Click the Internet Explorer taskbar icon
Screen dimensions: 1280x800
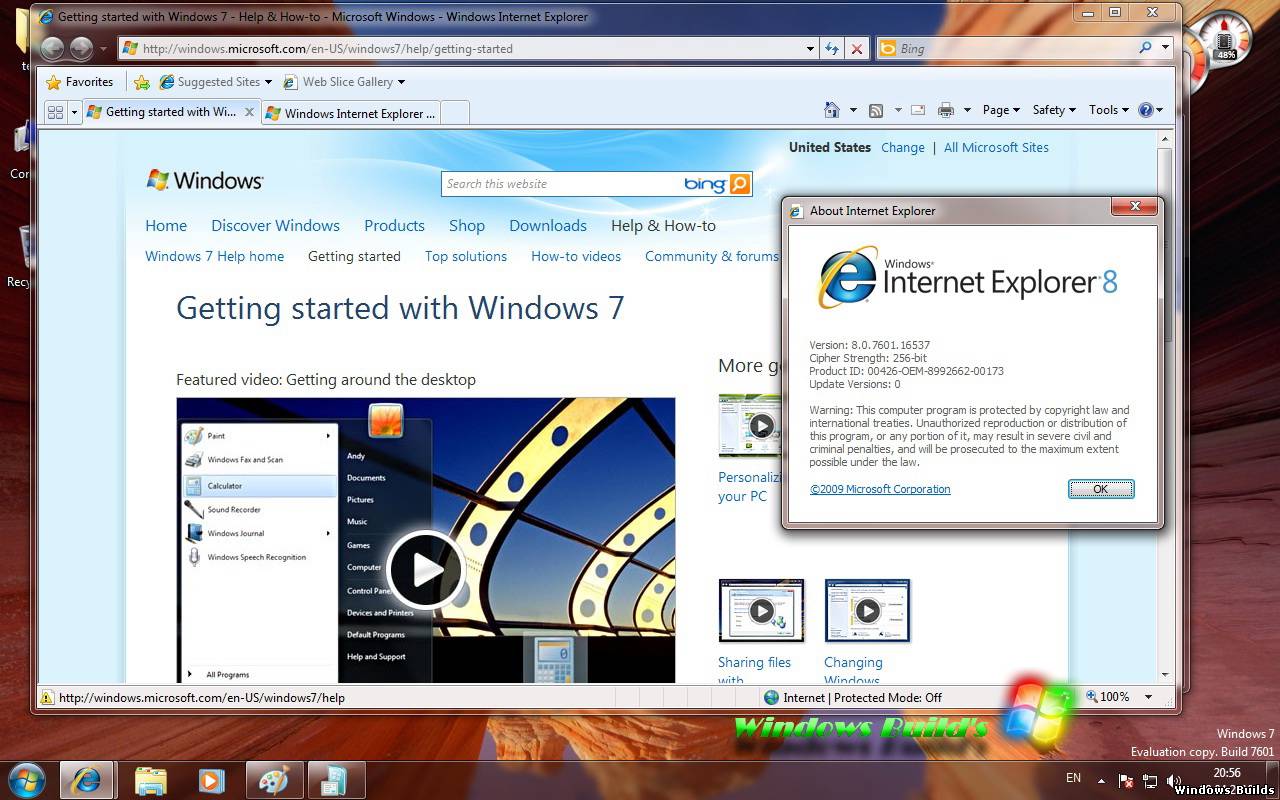[x=86, y=780]
